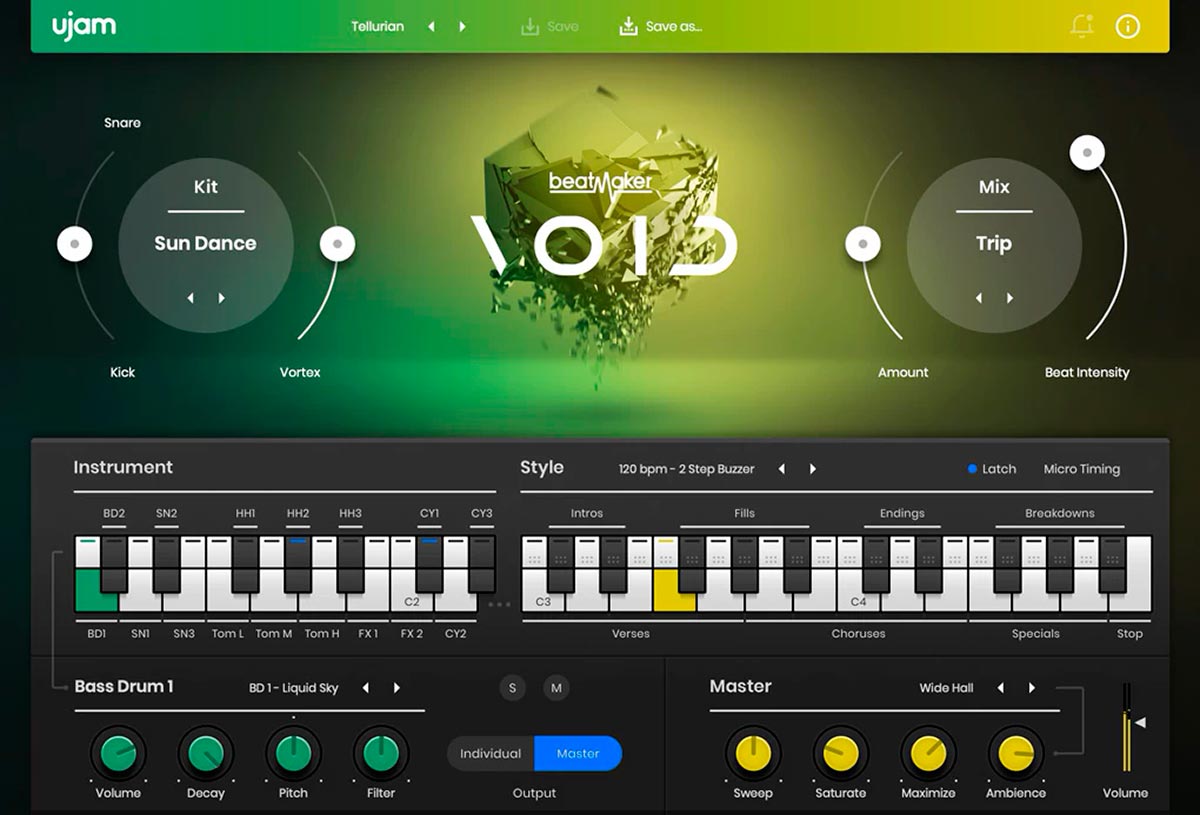The width and height of the screenshot is (1200, 815).
Task: Click the Filter knob
Action: click(x=381, y=753)
